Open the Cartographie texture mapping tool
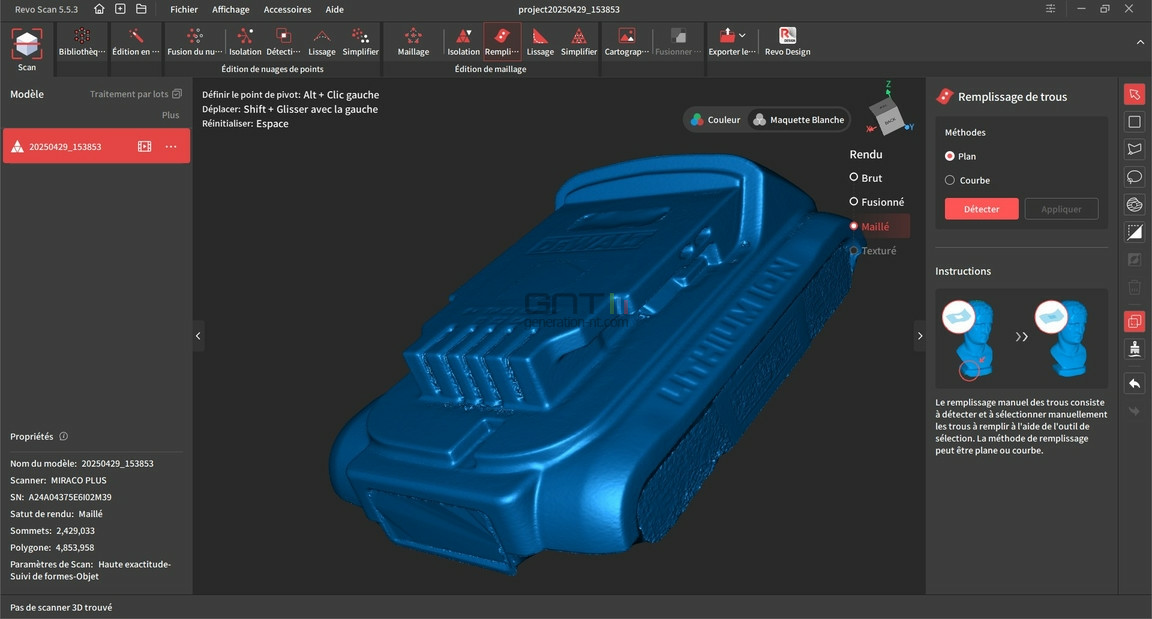Viewport: 1152px width, 619px height. [627, 42]
